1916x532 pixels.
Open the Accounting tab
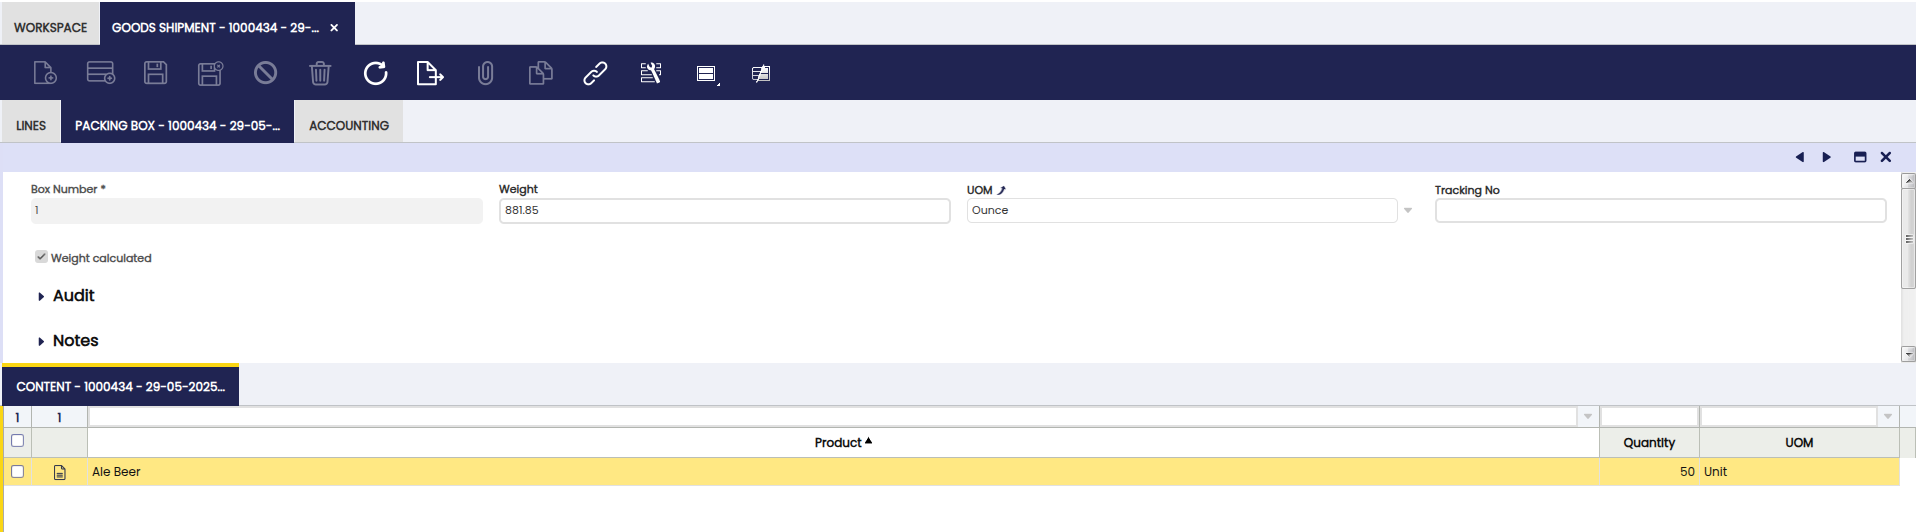(348, 126)
